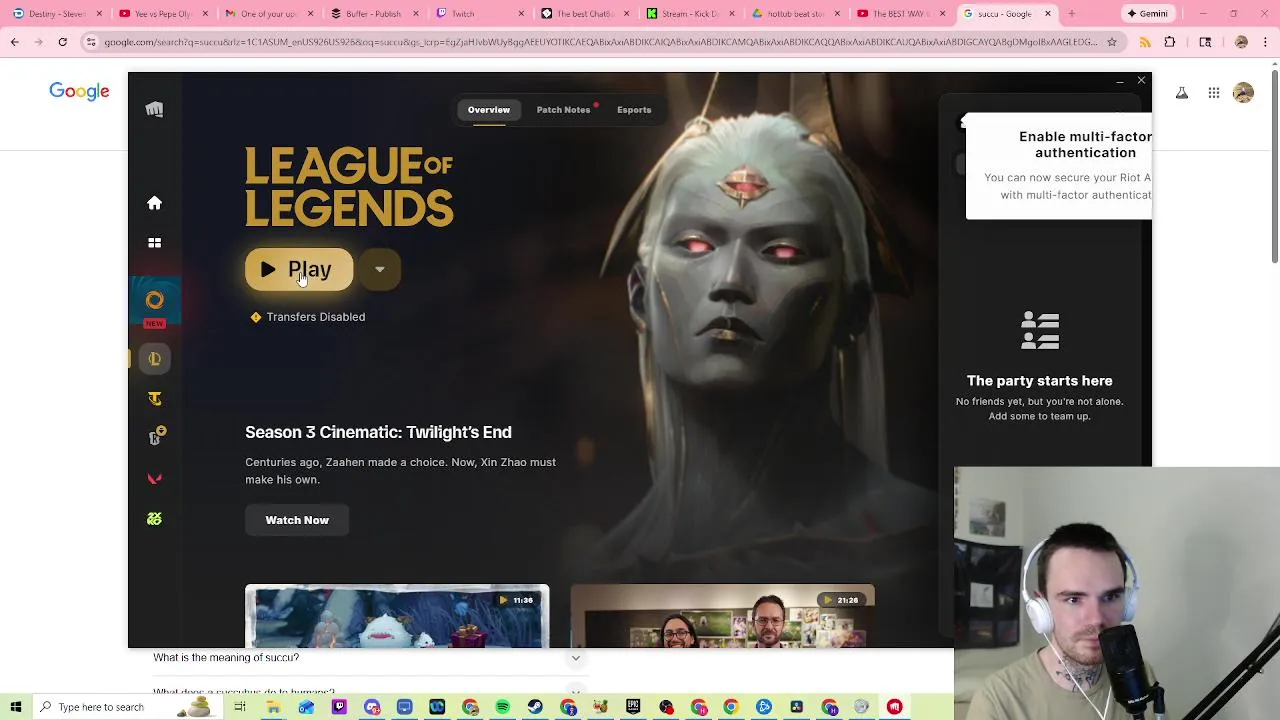Click the Transfers Disabled notice

[x=308, y=317]
